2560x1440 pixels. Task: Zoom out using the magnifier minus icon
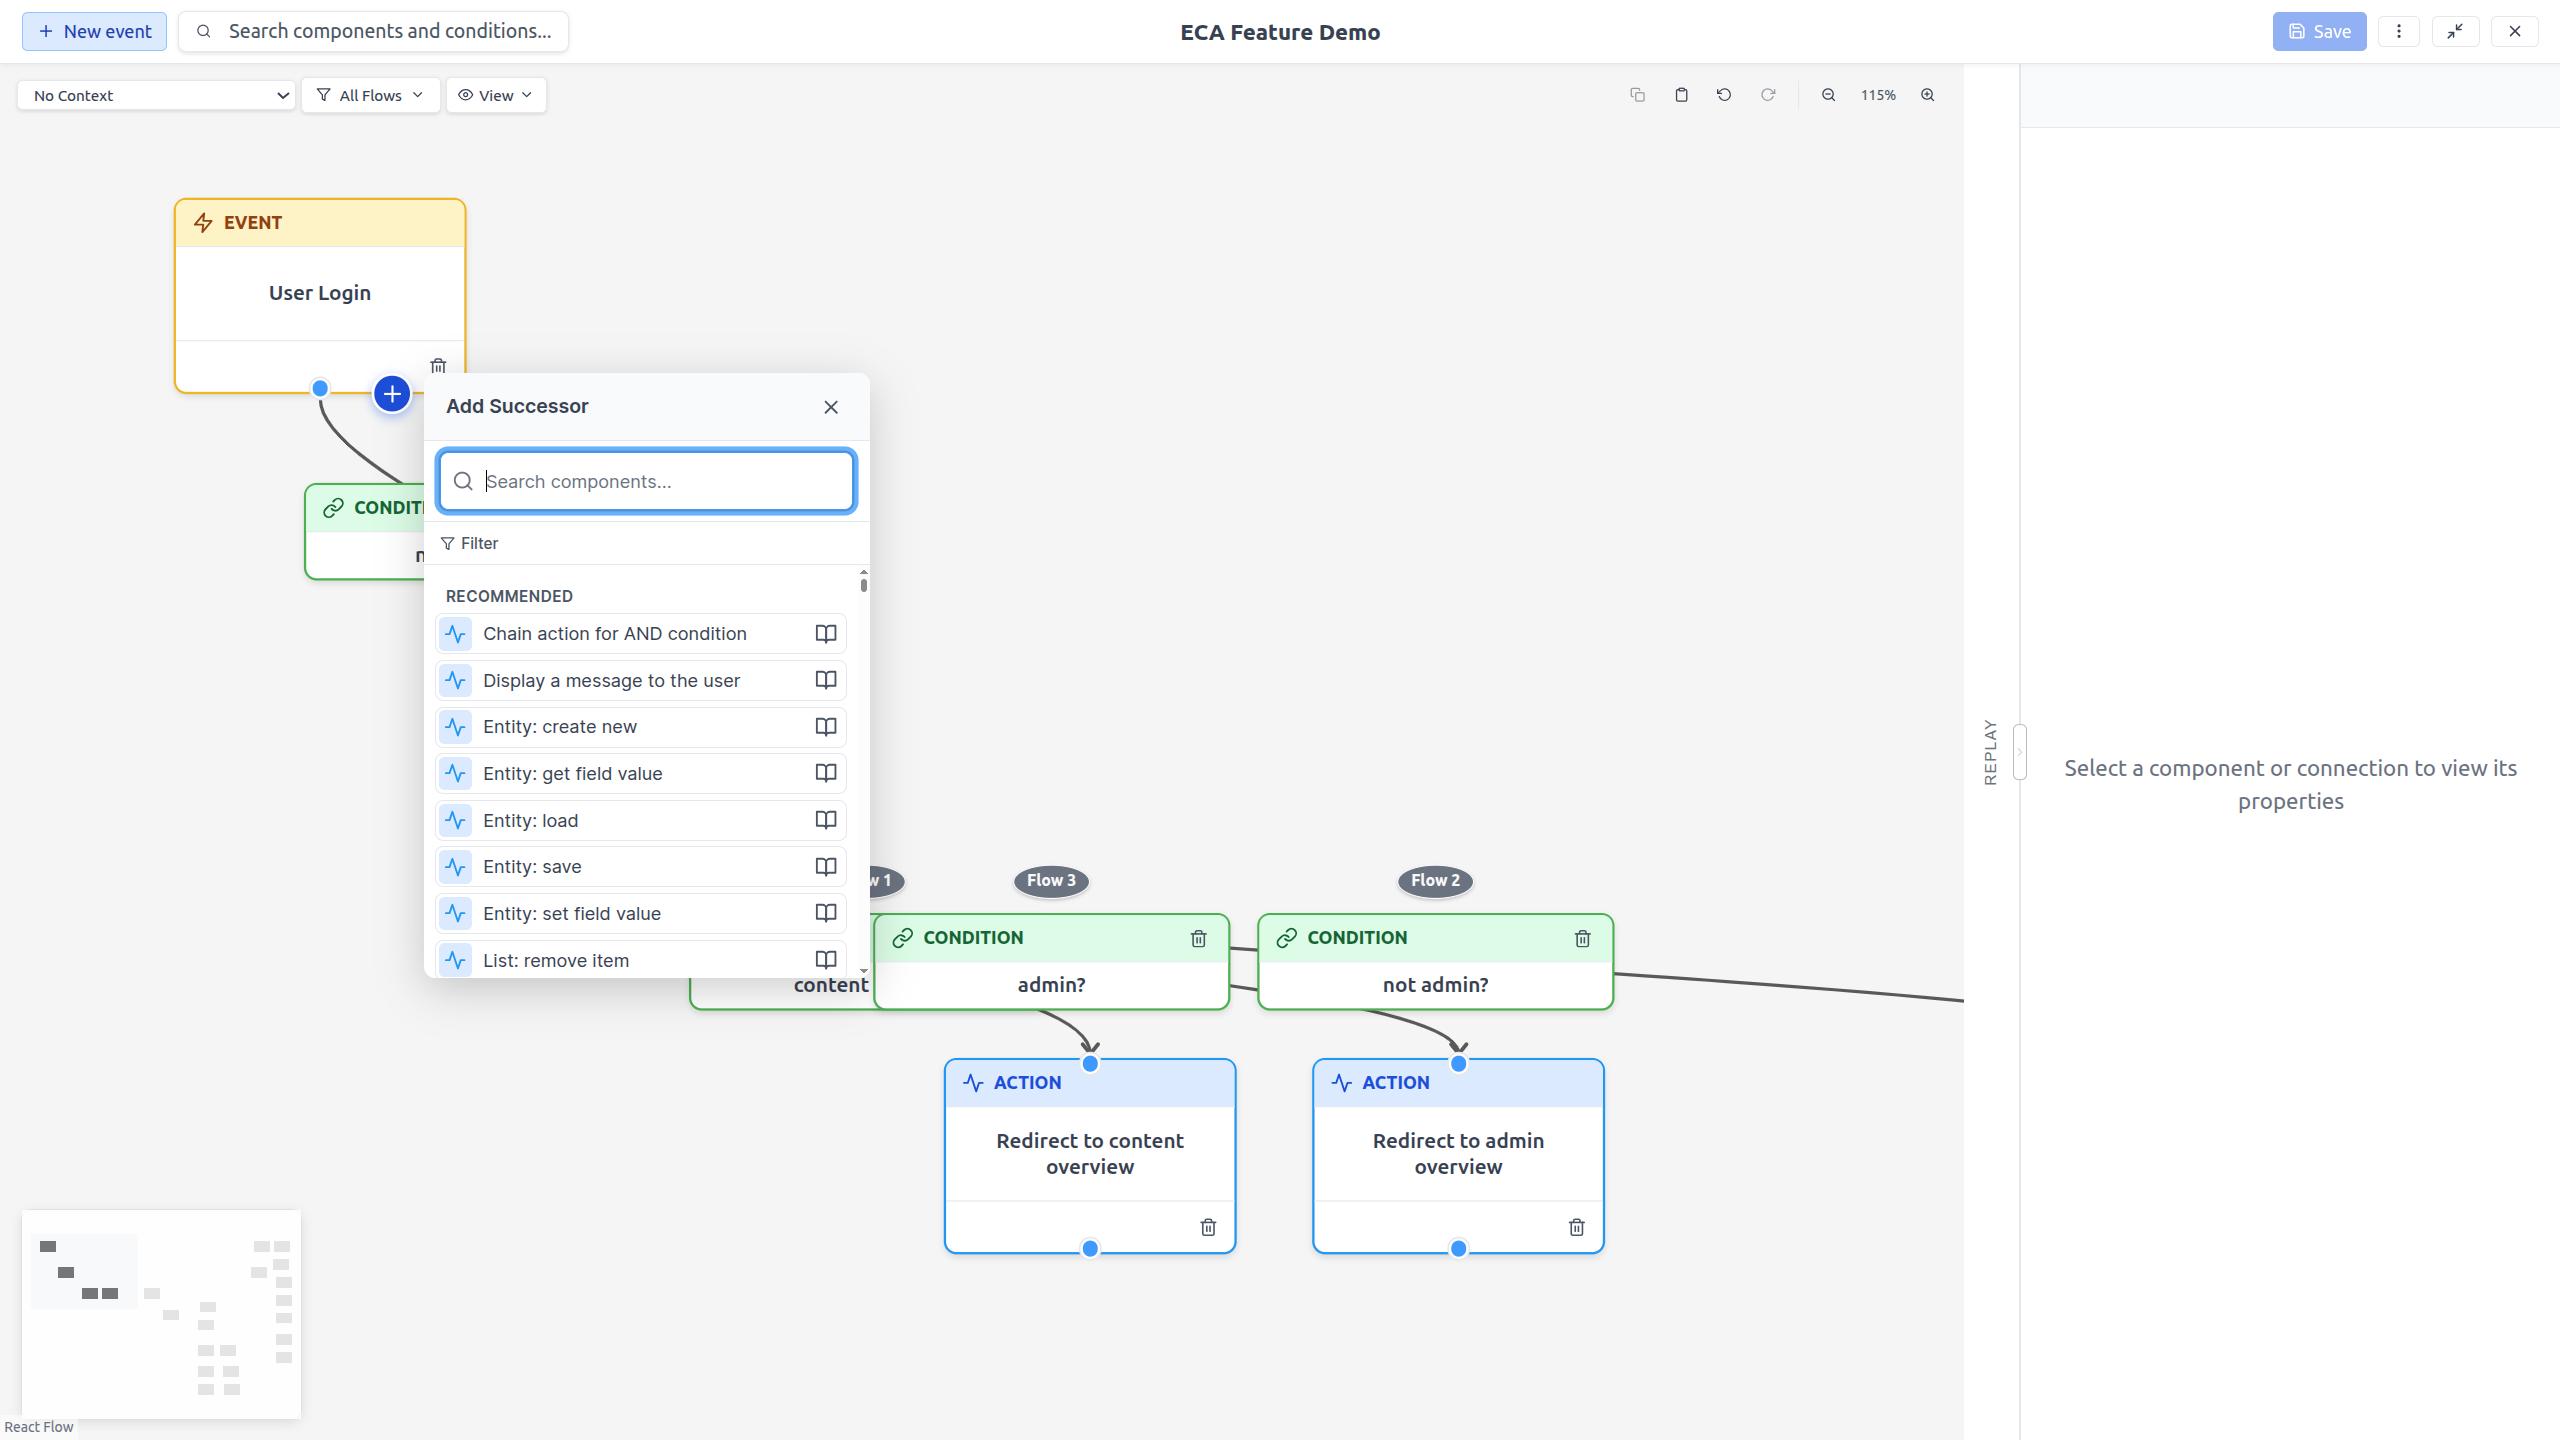pos(1828,94)
